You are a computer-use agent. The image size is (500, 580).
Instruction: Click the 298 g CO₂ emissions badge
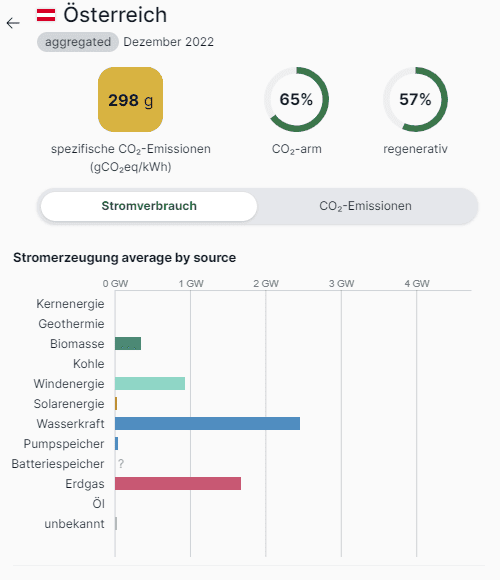(x=131, y=100)
